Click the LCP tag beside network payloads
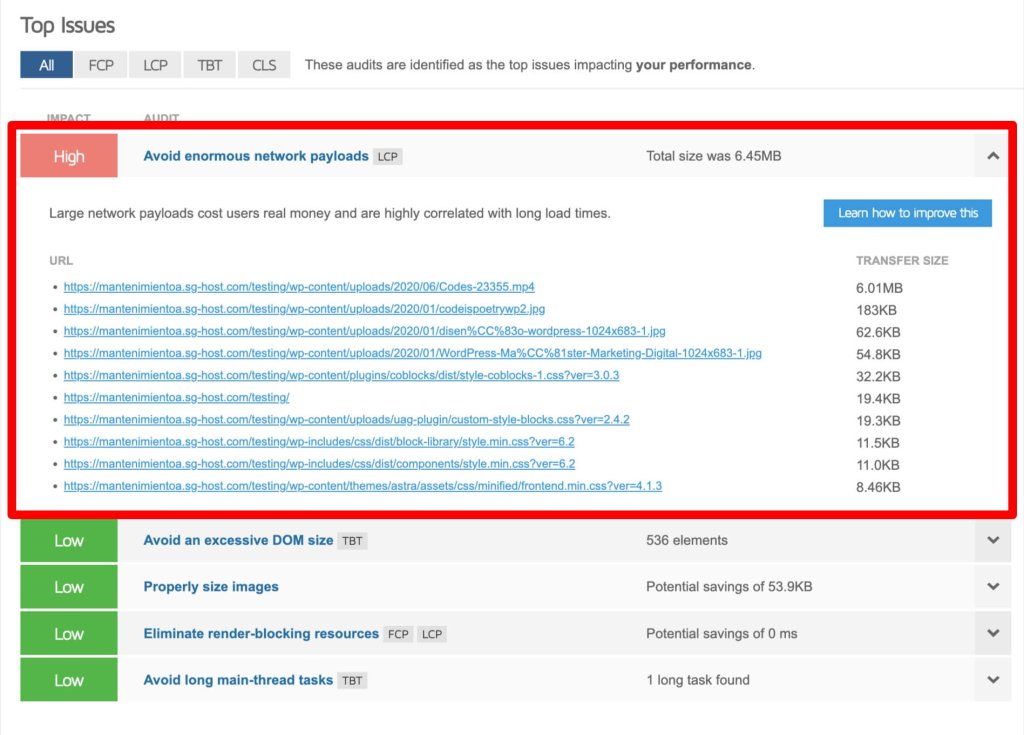This screenshot has width=1024, height=735. click(x=387, y=157)
